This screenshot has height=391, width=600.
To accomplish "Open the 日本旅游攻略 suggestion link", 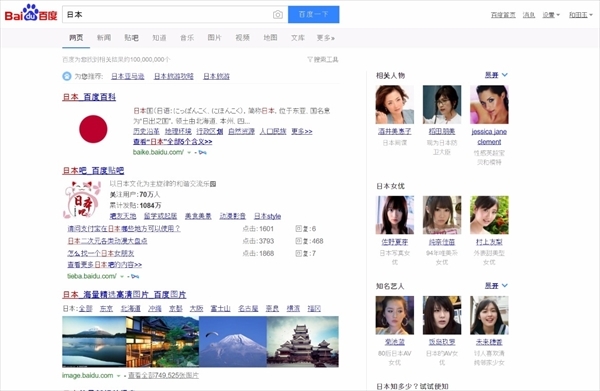I will 174,76.
